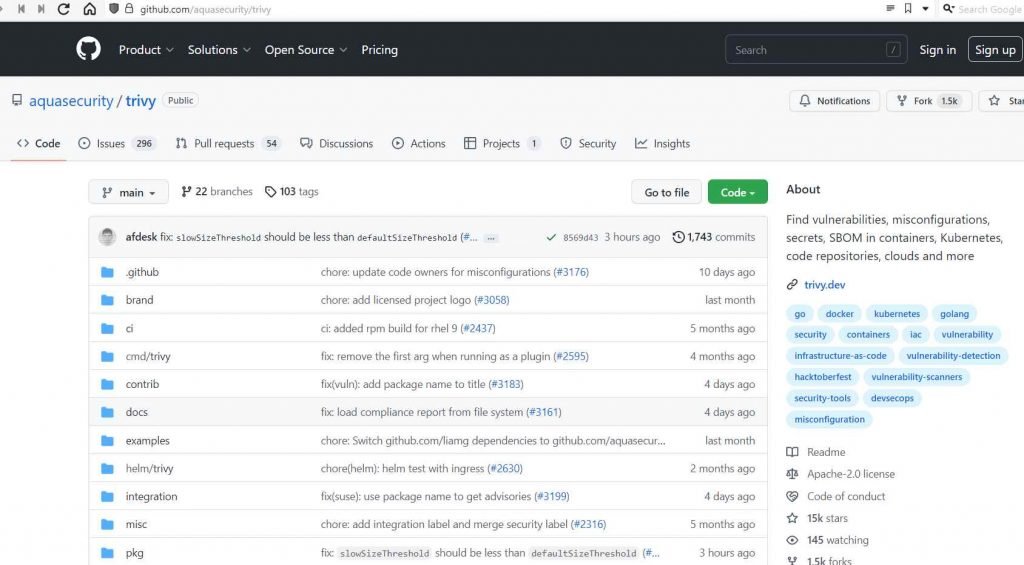Click the Go to file button
The width and height of the screenshot is (1024, 565).
point(666,192)
